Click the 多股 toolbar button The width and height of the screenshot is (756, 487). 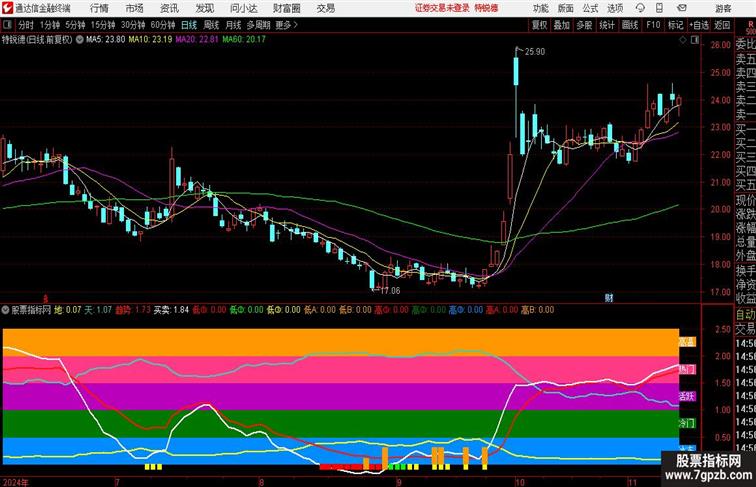(584, 25)
